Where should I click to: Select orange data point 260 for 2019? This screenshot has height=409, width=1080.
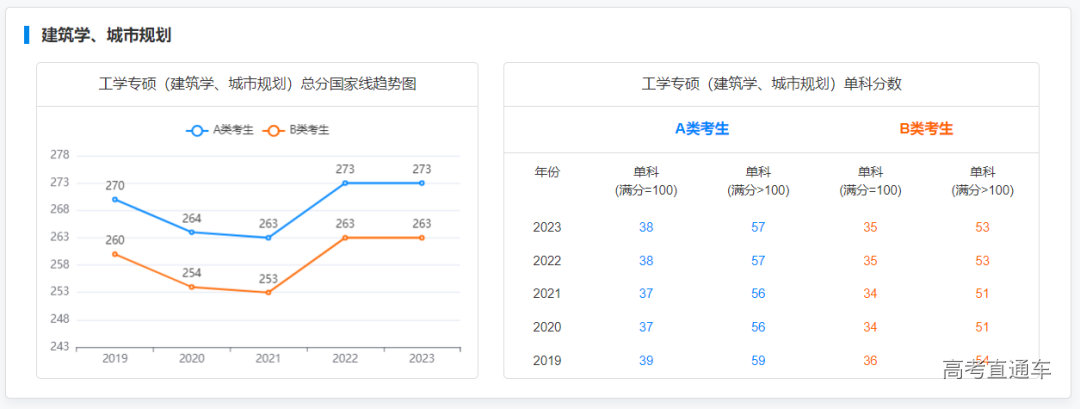(115, 254)
